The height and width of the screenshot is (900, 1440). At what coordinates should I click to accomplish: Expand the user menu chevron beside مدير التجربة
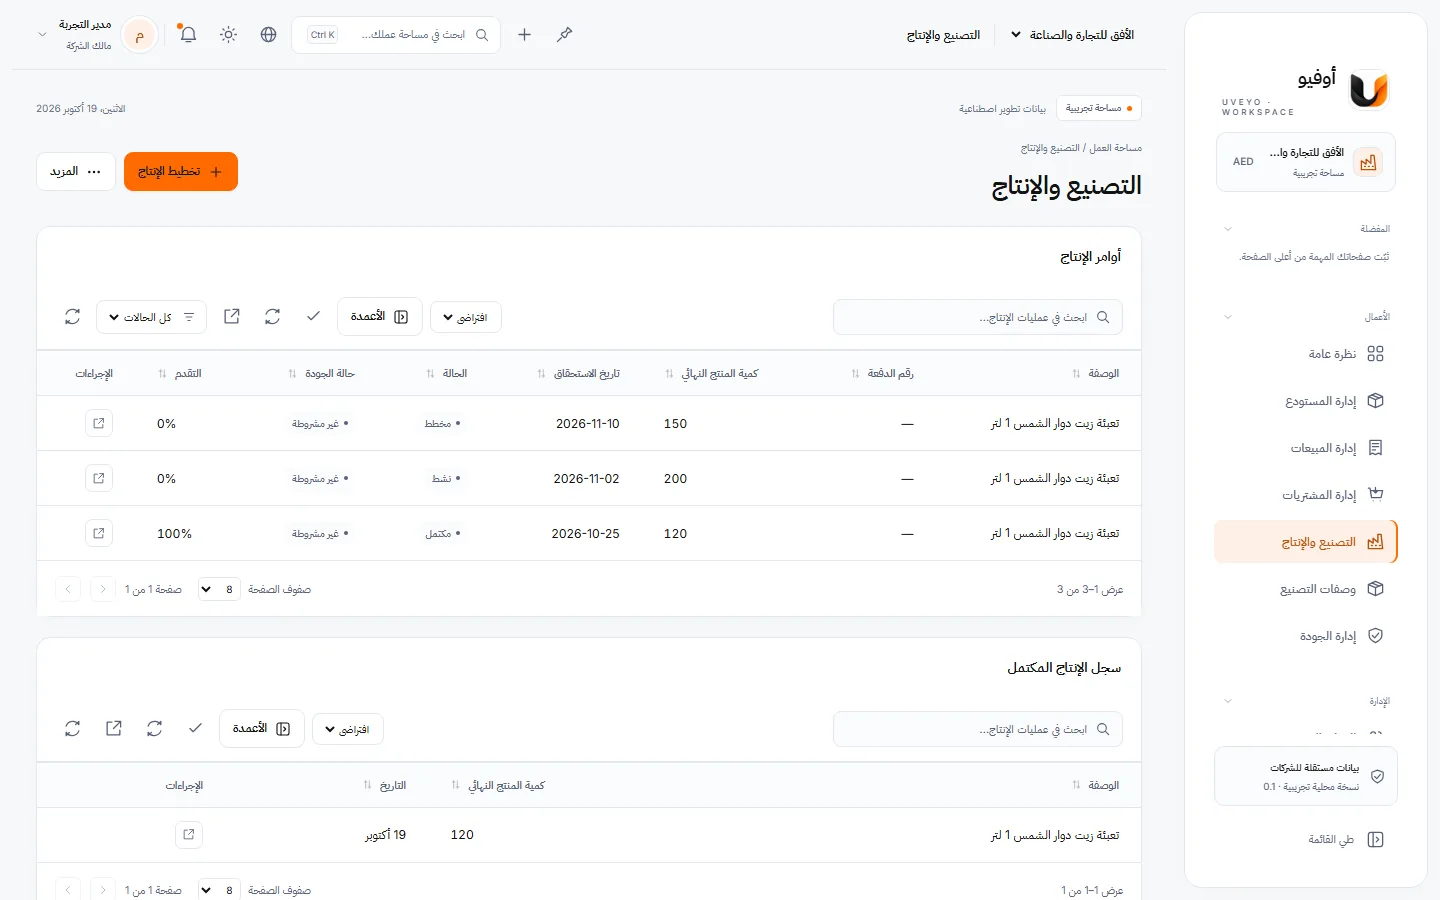[42, 35]
